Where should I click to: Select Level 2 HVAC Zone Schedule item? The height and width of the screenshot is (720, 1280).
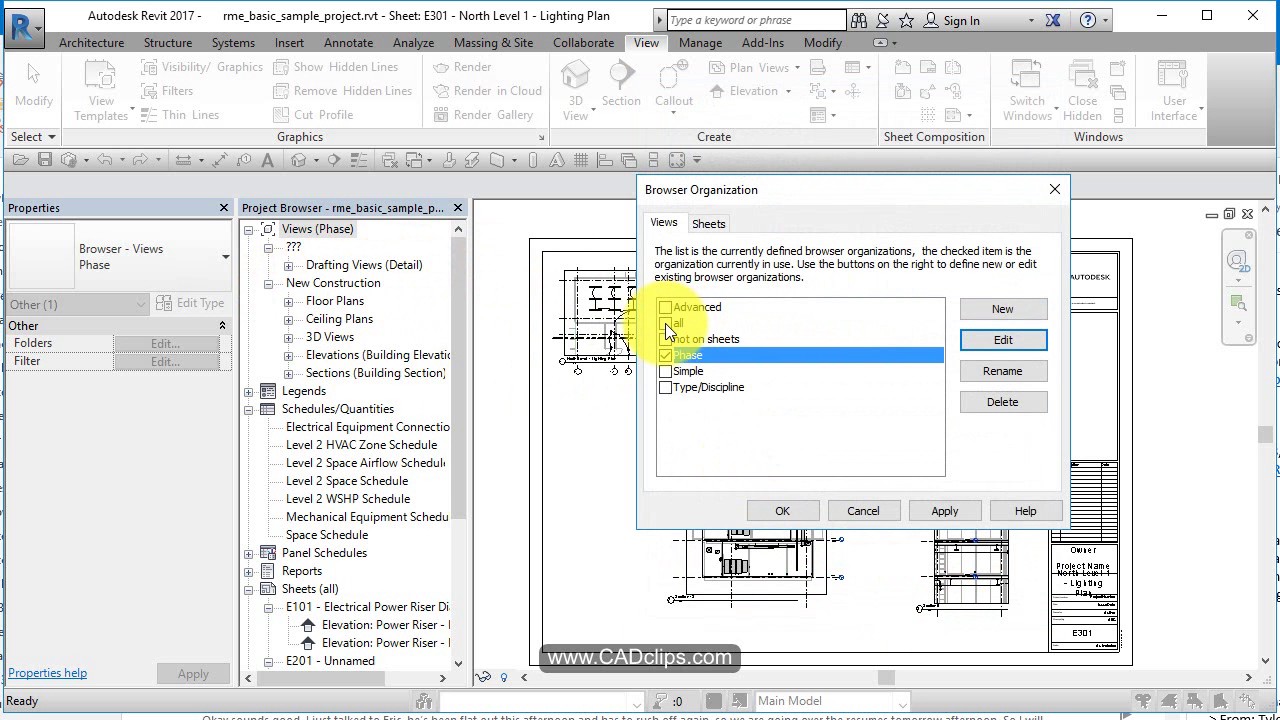pyautogui.click(x=361, y=445)
